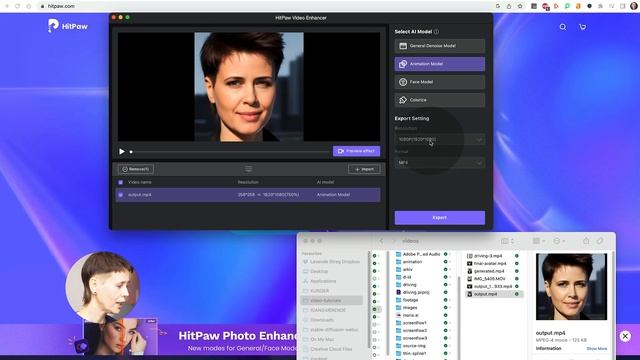Click the HitPaw Photo Enhancer banner text
Screen dimensions: 640x360
(238, 336)
